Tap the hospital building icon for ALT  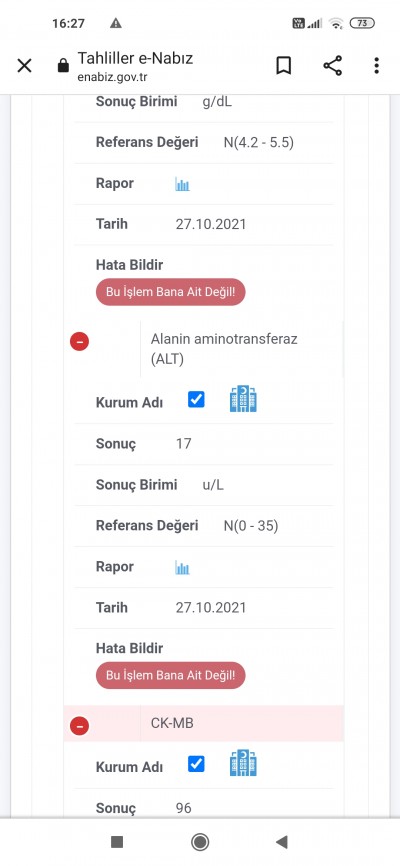pyautogui.click(x=244, y=399)
